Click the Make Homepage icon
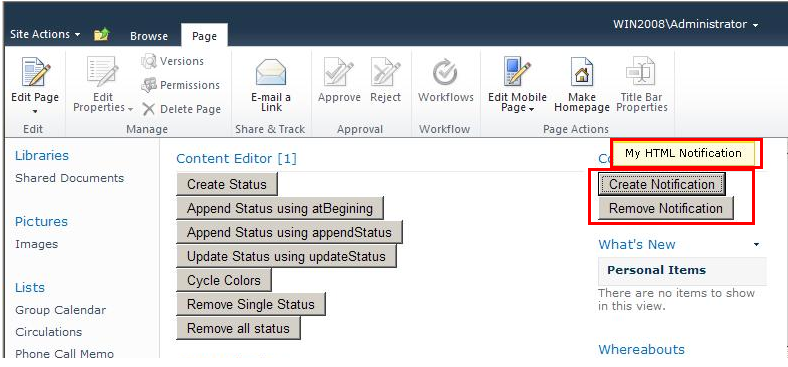788x367 pixels. (x=581, y=72)
